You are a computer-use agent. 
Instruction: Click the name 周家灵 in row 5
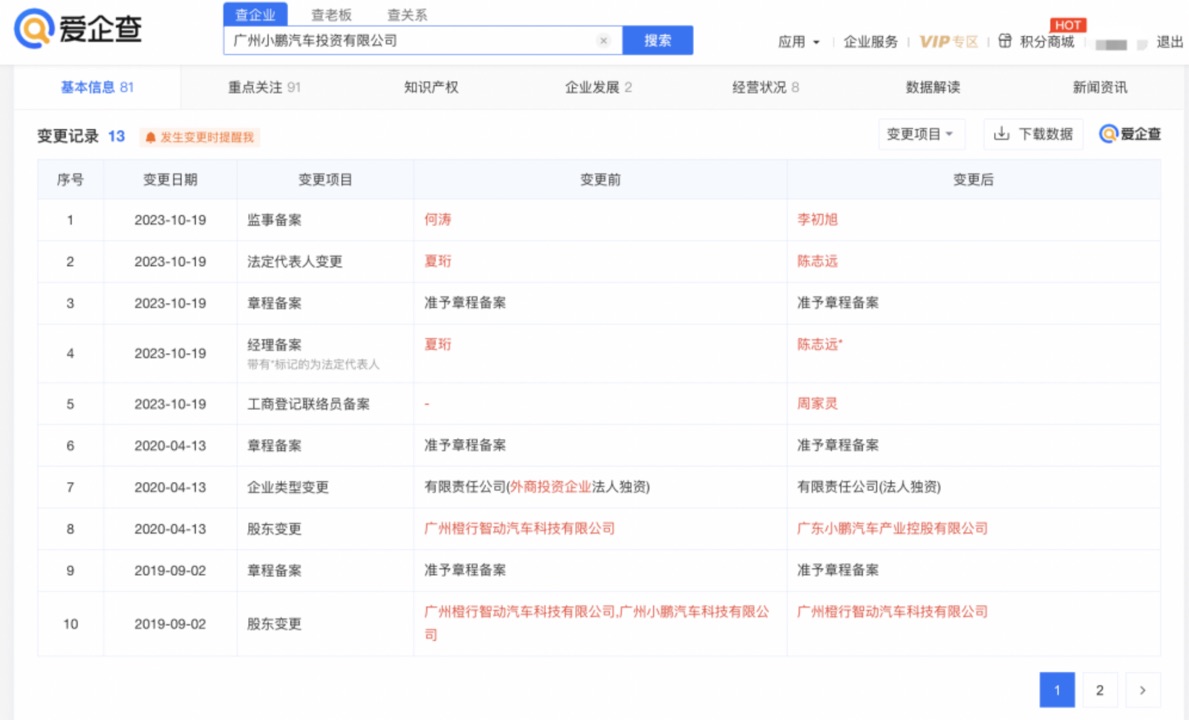point(817,404)
